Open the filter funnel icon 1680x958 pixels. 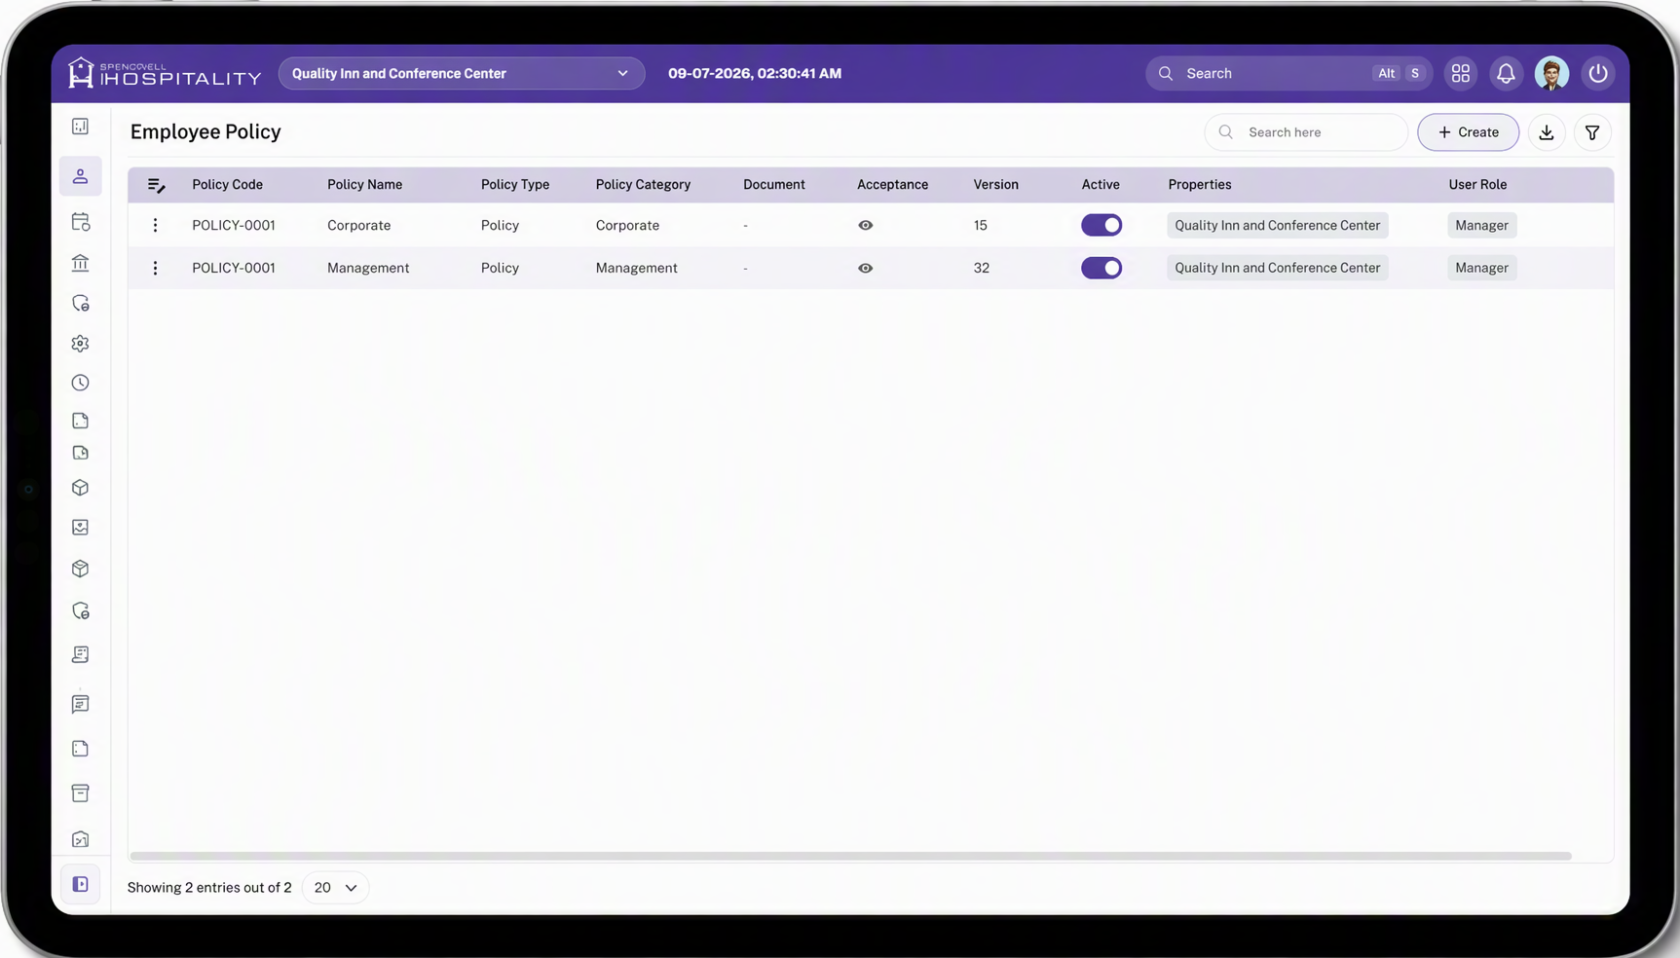tap(1592, 132)
